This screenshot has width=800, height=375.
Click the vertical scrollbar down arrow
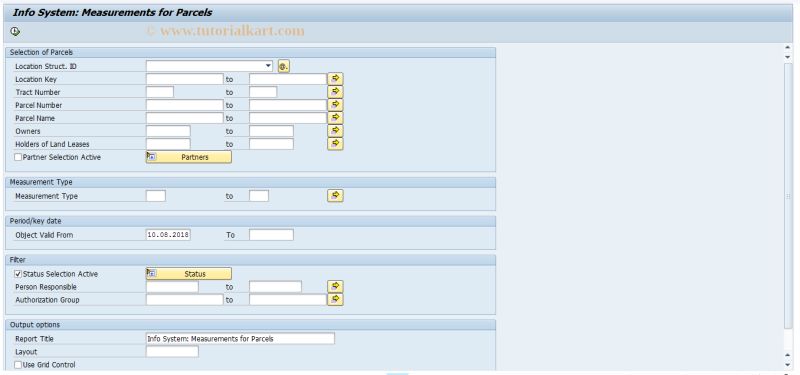point(788,364)
